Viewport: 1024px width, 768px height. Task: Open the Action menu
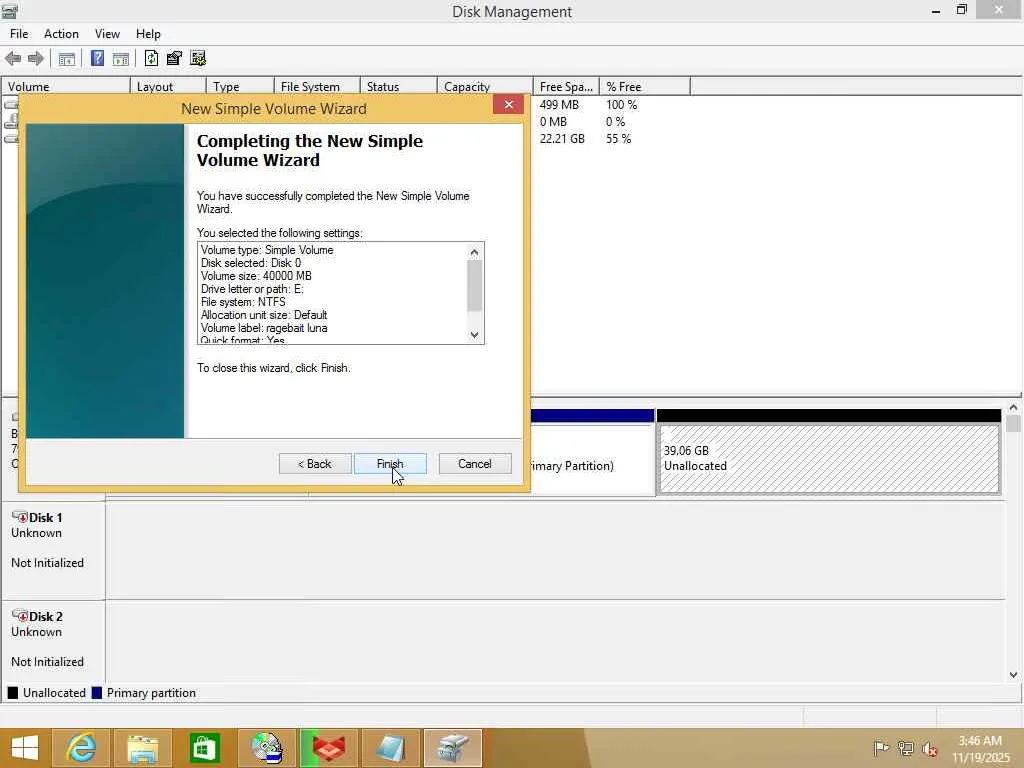(61, 34)
